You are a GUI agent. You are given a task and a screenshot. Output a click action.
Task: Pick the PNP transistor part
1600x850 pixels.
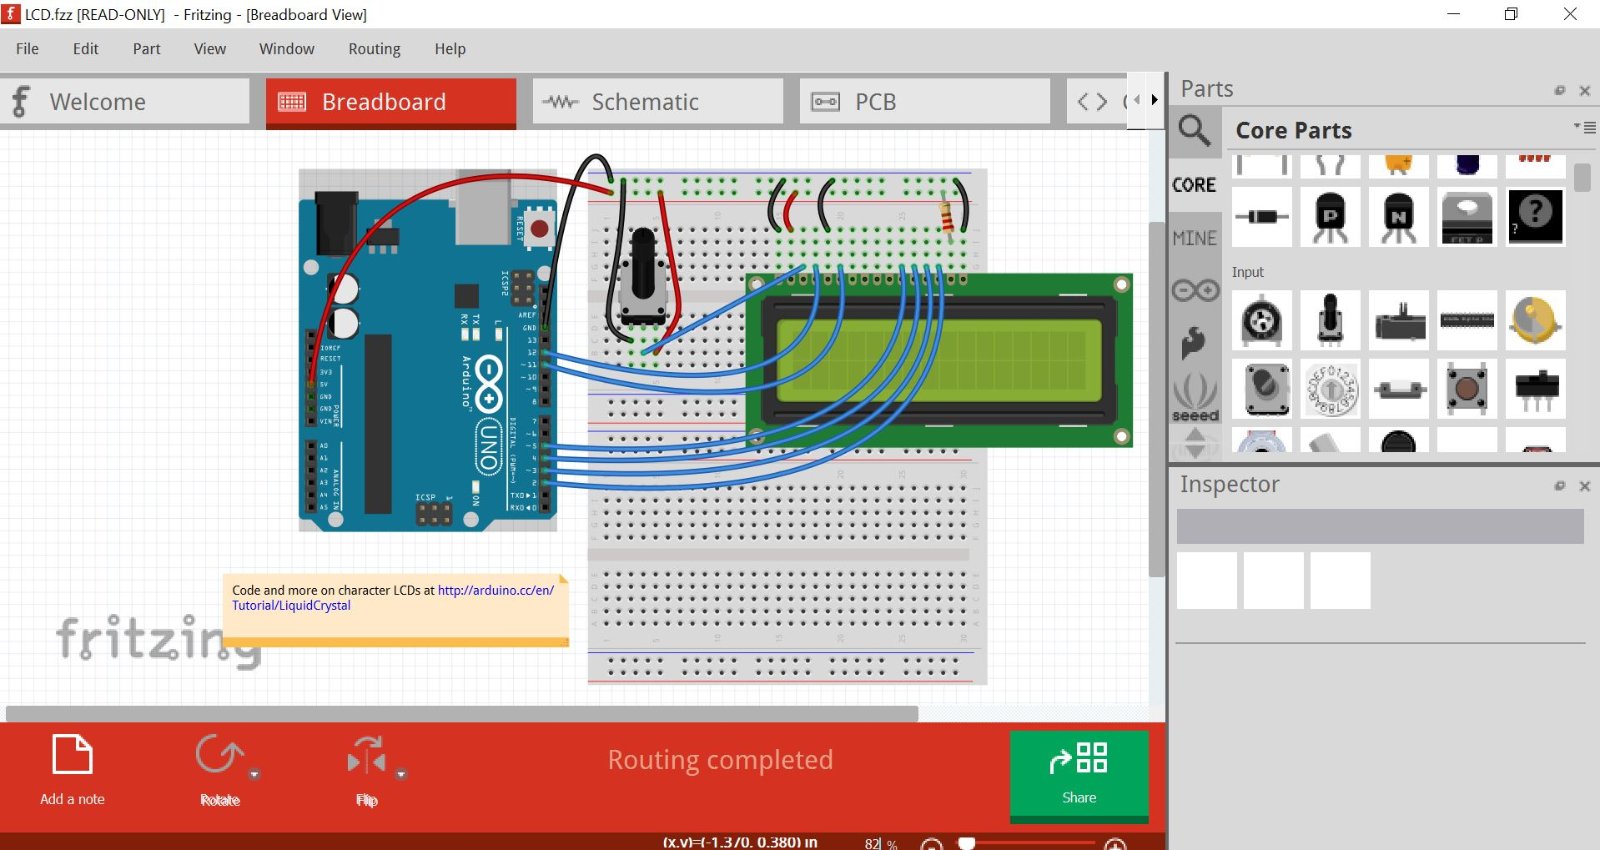(x=1330, y=217)
